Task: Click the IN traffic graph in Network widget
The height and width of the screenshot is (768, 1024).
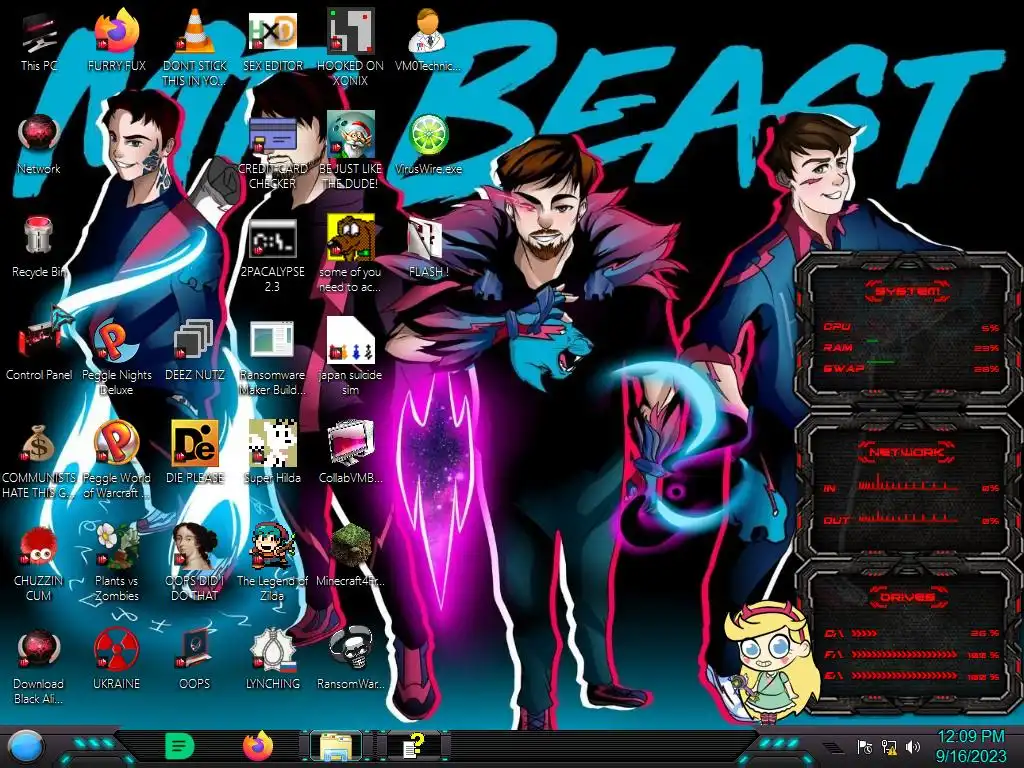Action: pos(908,485)
